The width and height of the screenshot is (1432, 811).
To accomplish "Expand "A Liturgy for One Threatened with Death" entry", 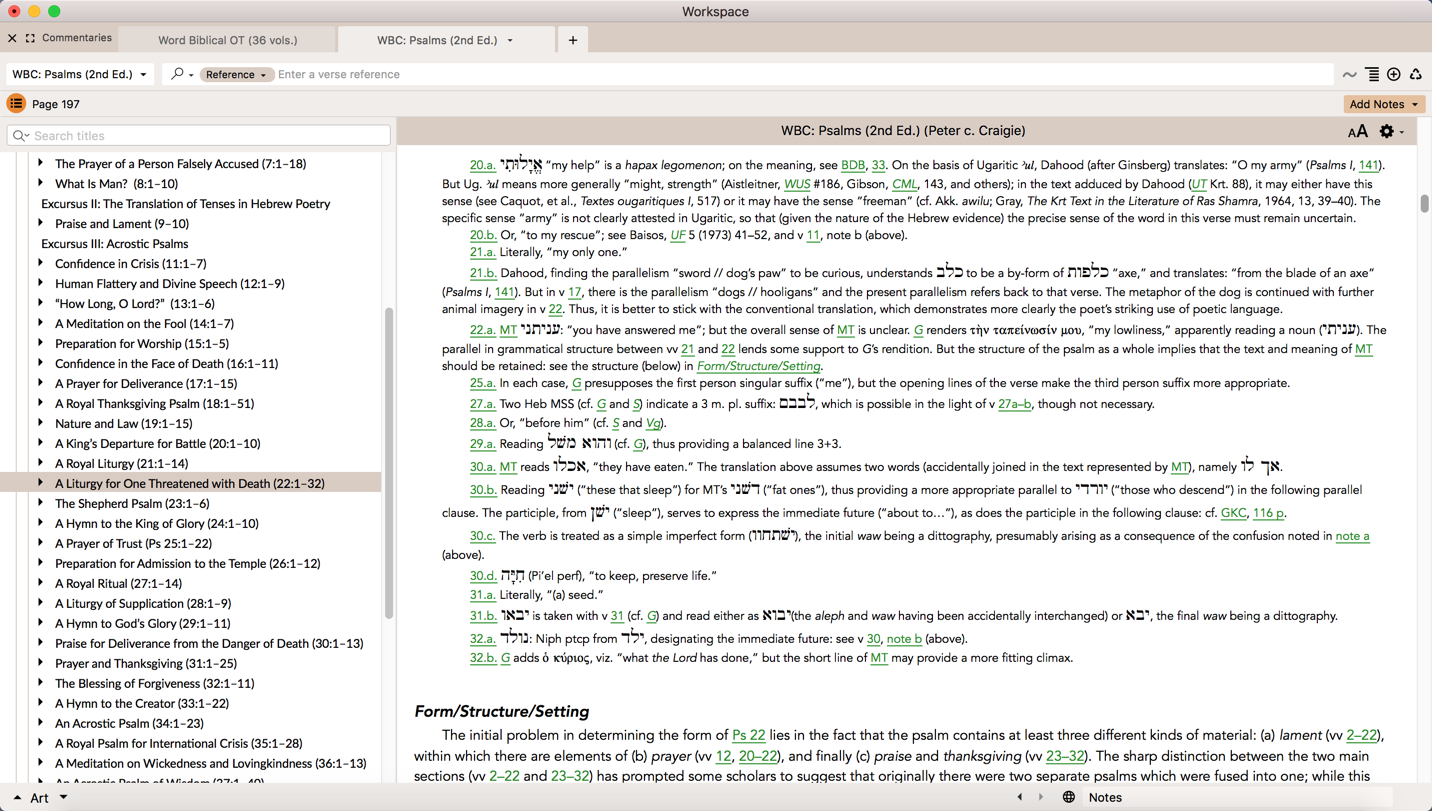I will click(x=41, y=483).
